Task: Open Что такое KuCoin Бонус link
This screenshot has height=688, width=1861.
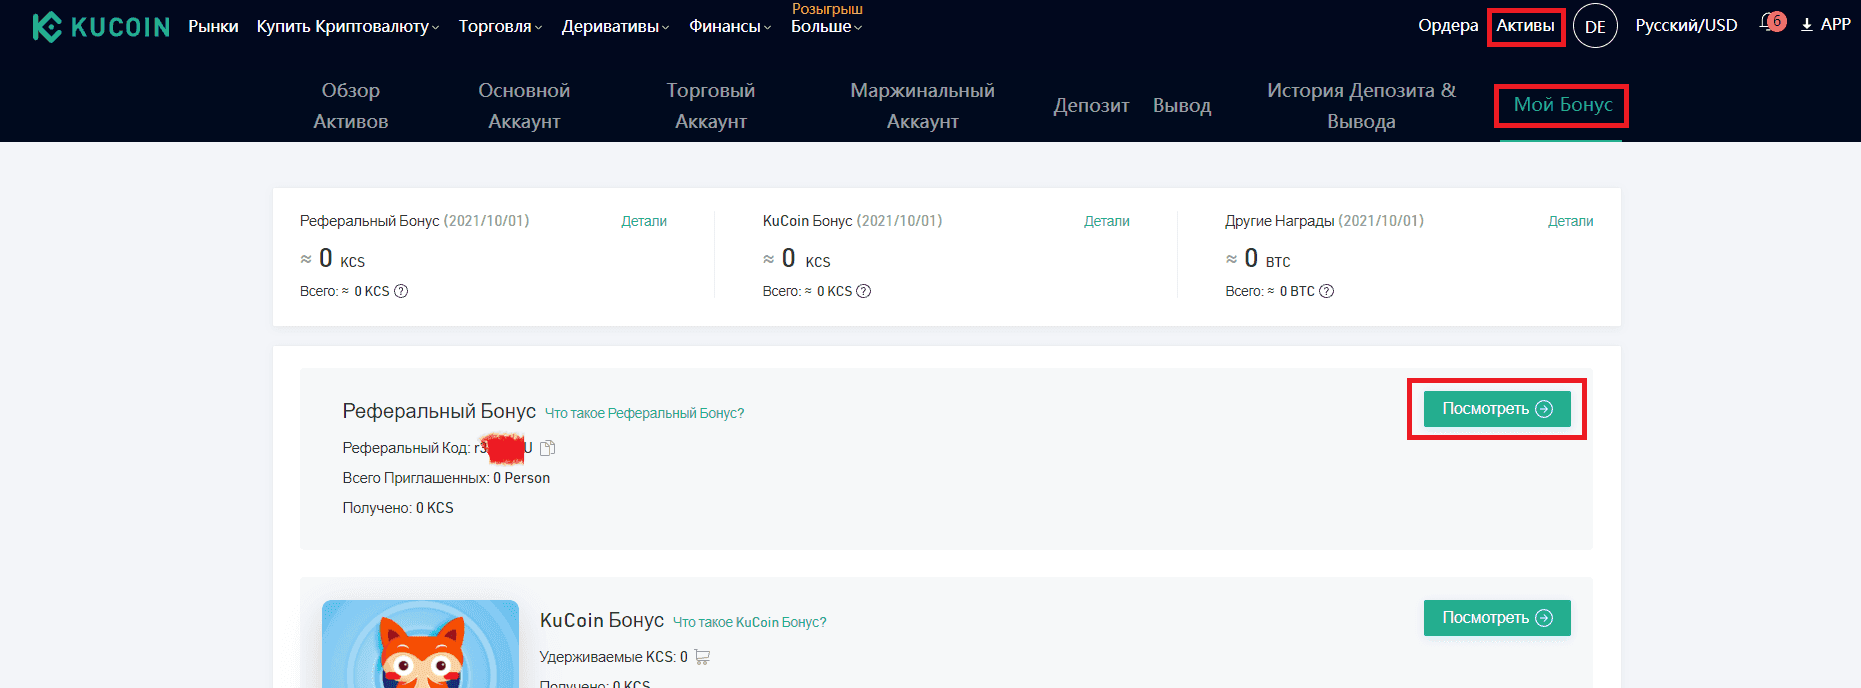Action: (750, 622)
